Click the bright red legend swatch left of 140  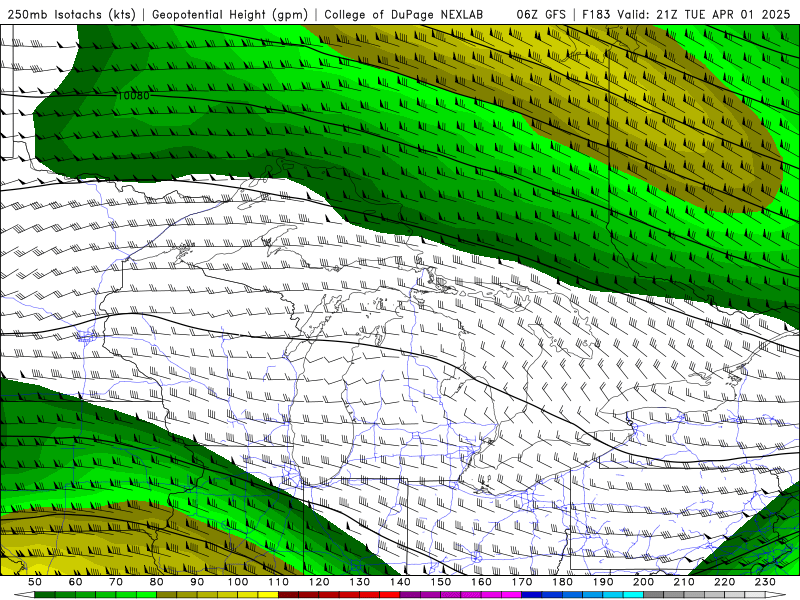pos(390,595)
